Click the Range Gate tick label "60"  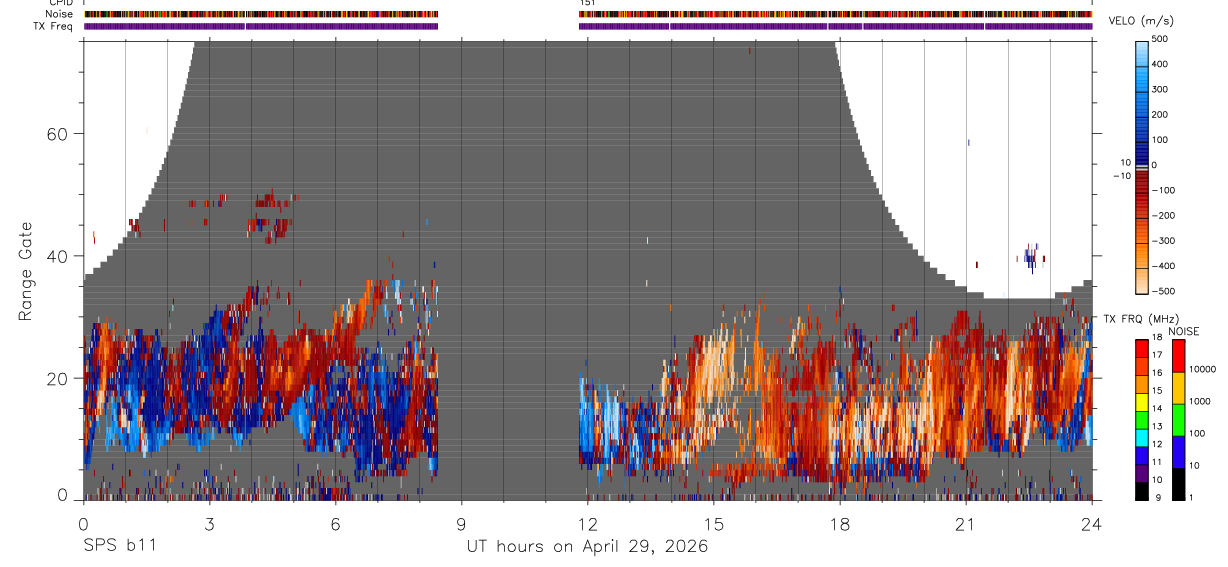(x=59, y=134)
